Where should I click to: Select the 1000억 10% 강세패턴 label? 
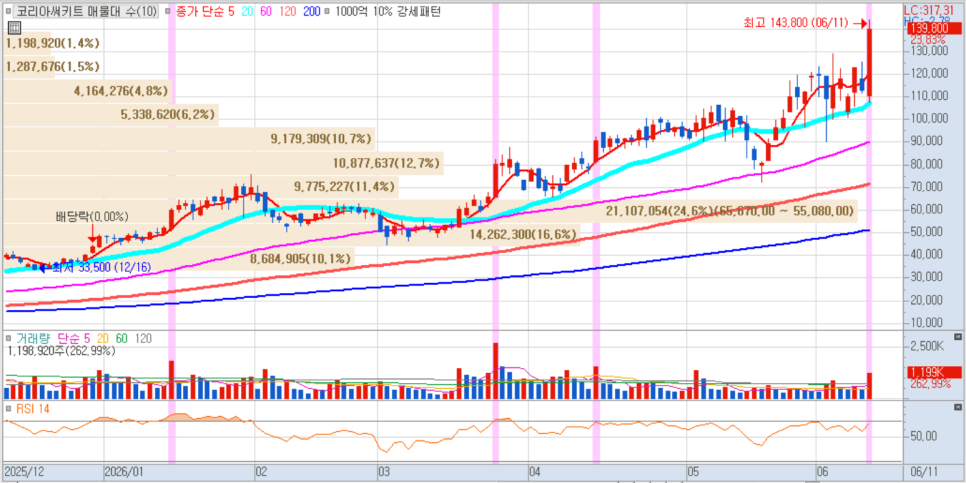pos(388,11)
